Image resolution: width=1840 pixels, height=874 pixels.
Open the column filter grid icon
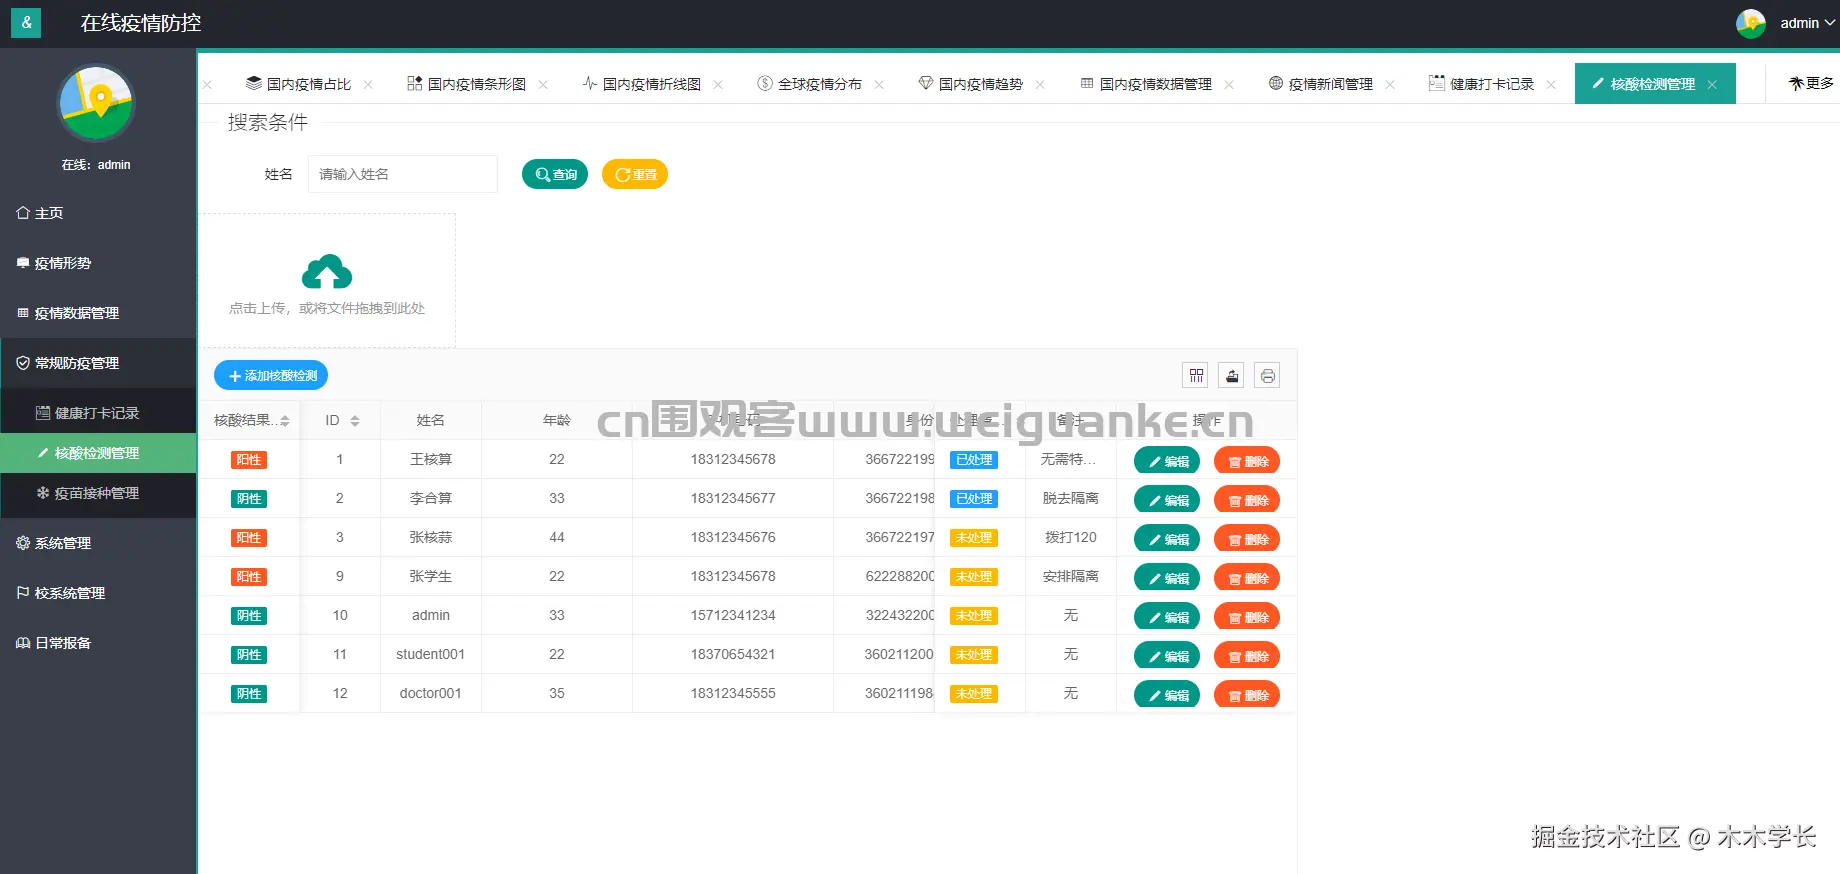1196,375
